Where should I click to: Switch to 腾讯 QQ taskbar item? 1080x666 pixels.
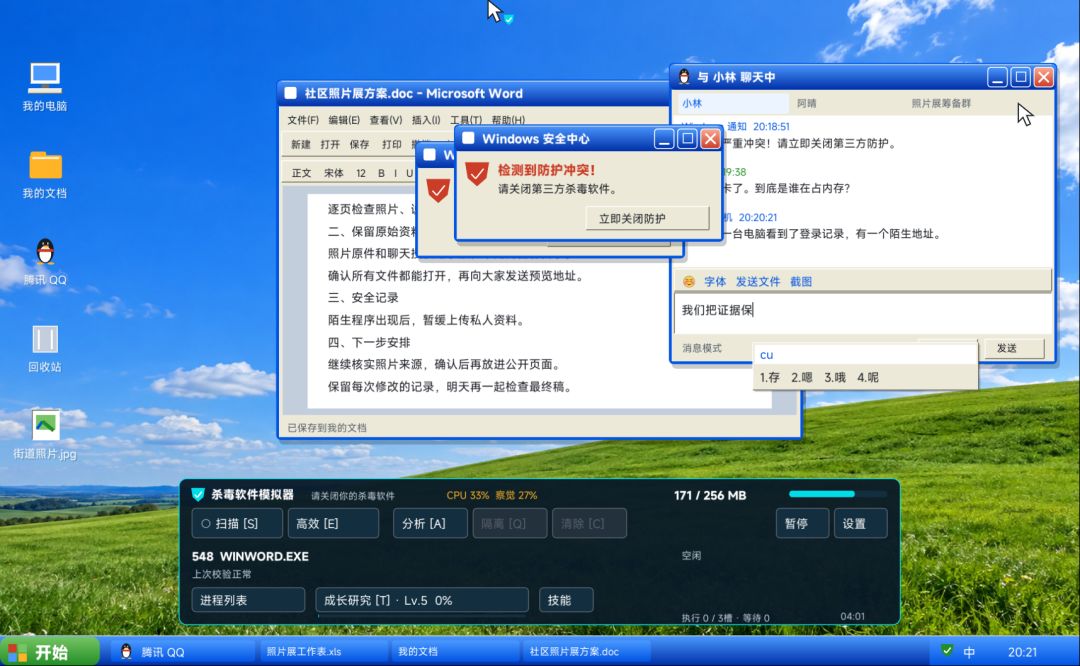click(x=185, y=652)
